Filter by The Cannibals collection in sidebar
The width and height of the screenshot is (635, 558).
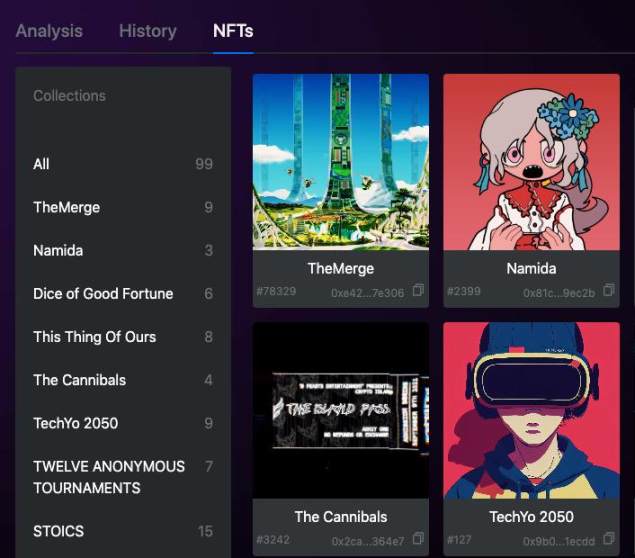(123, 380)
